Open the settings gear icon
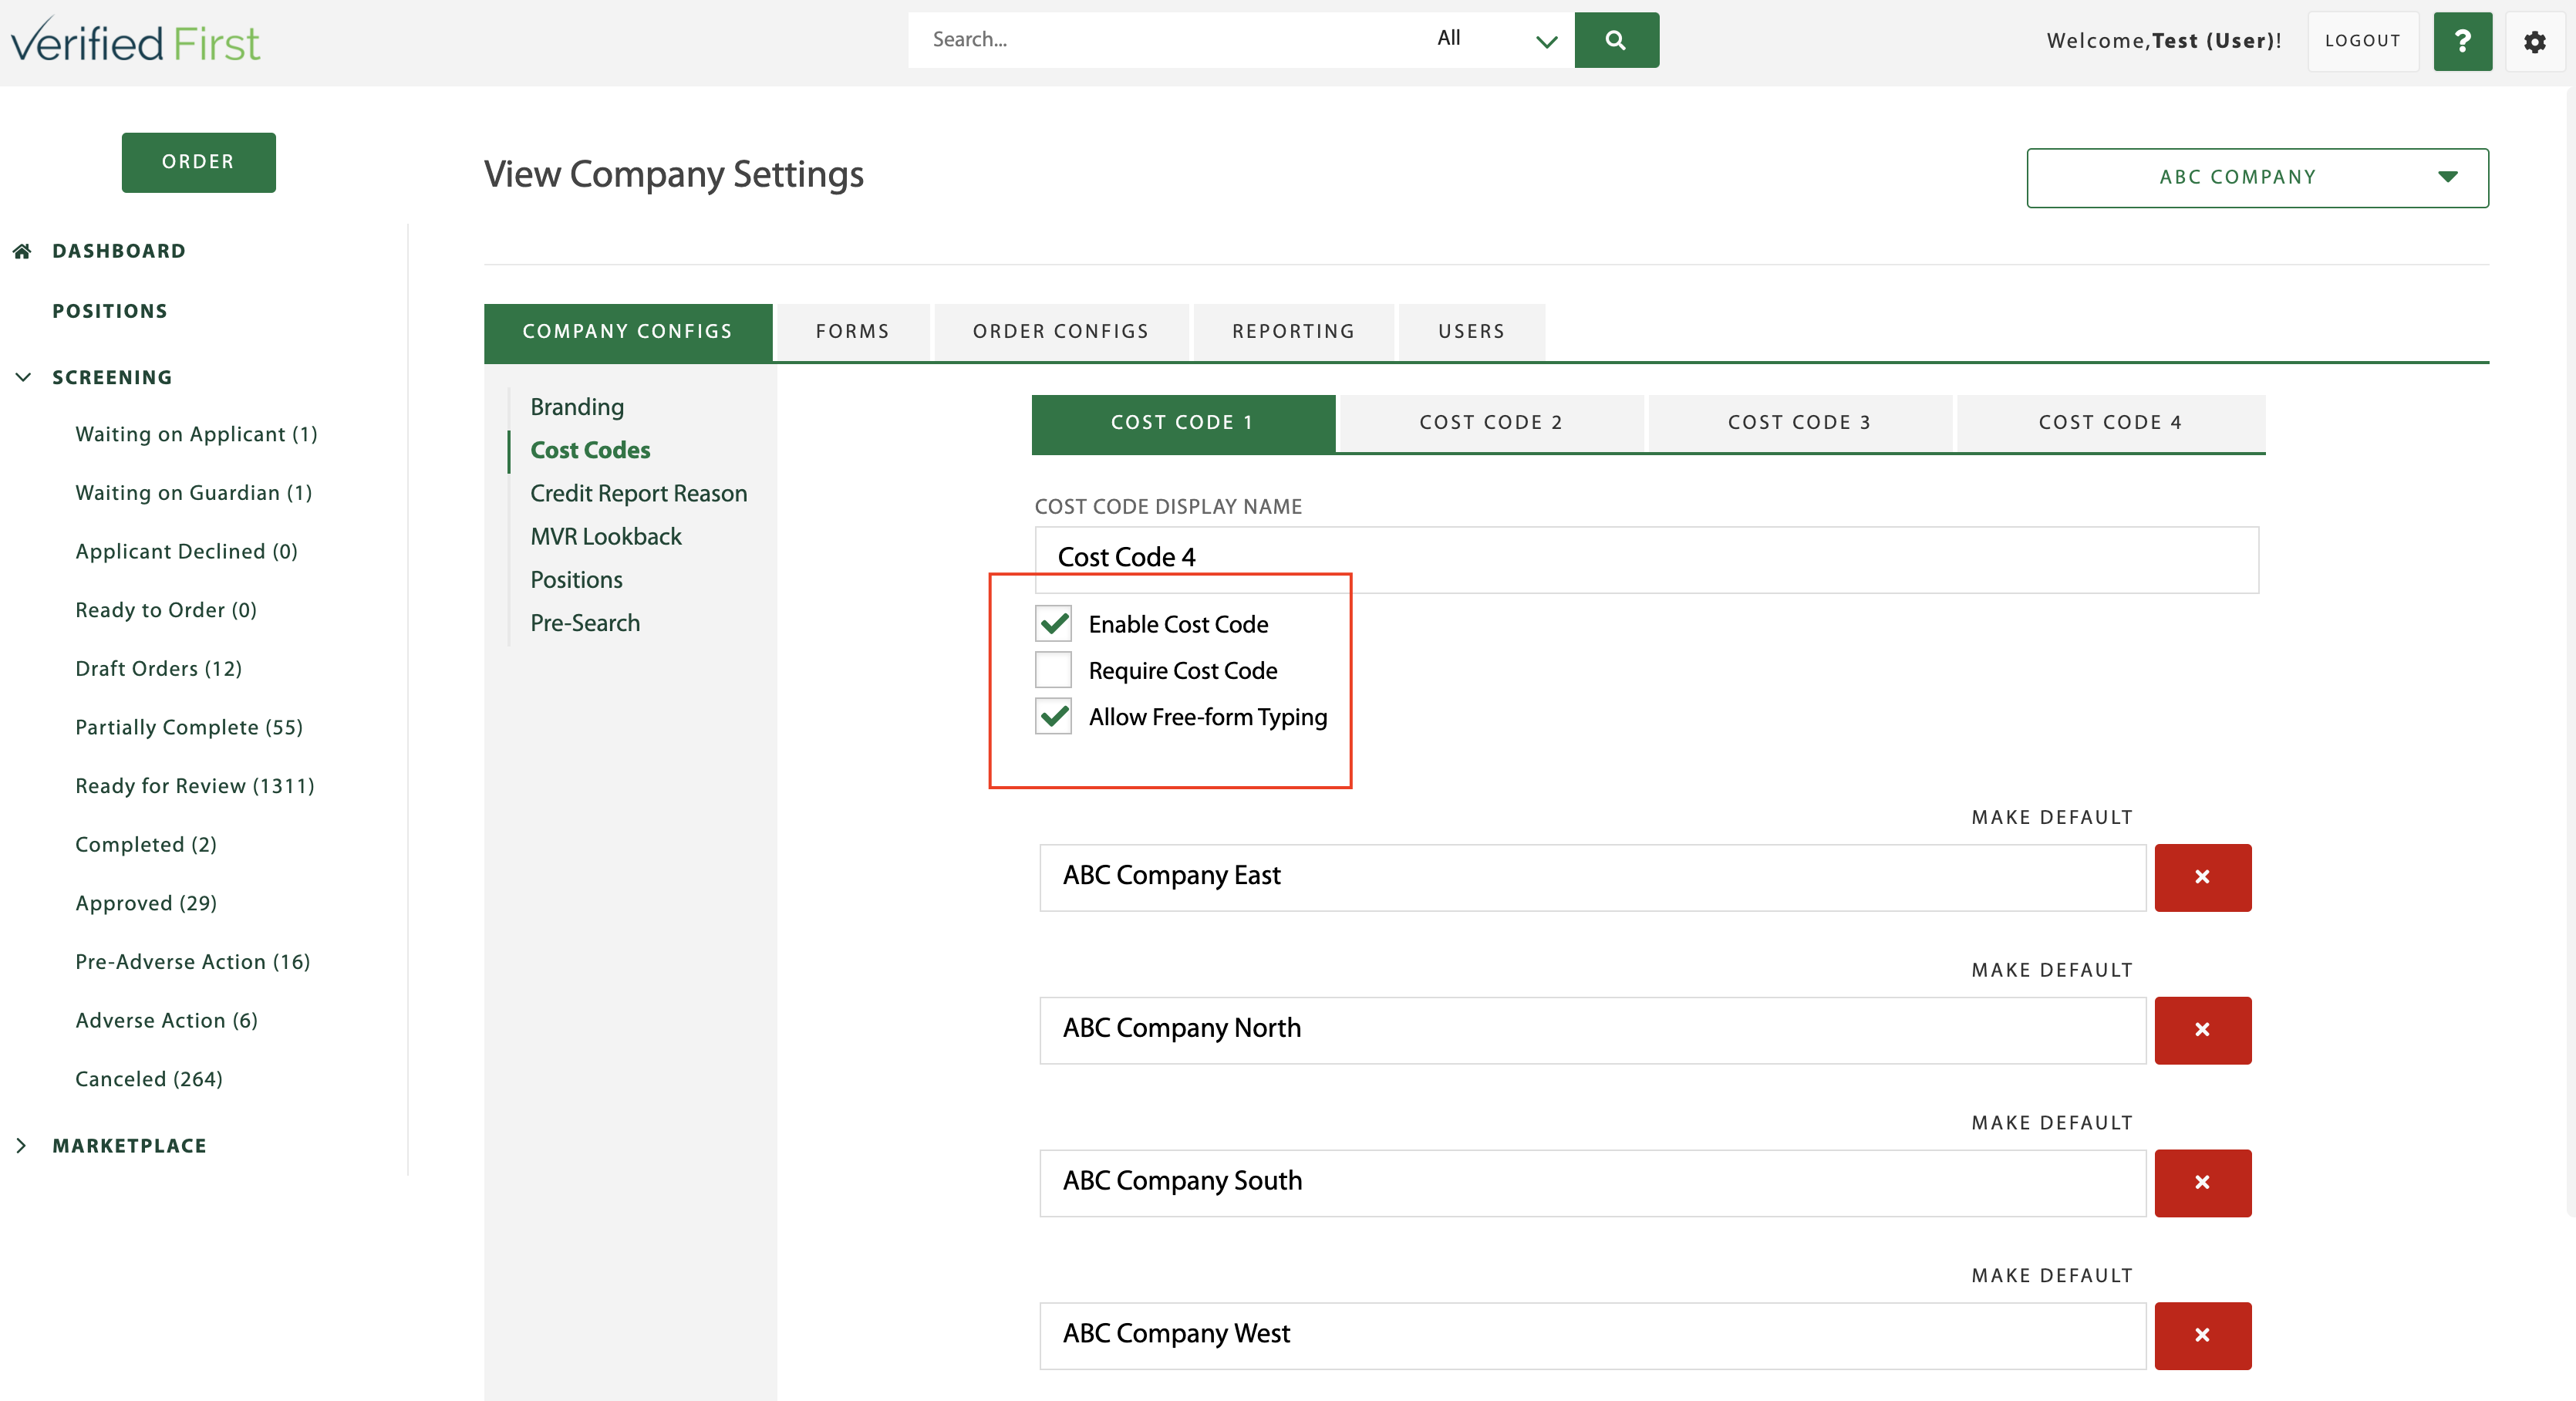The height and width of the screenshot is (1401, 2576). pos(2534,41)
